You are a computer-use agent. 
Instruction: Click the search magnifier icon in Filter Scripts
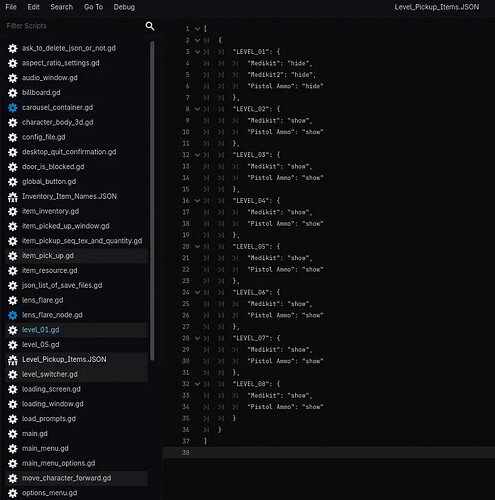150,26
